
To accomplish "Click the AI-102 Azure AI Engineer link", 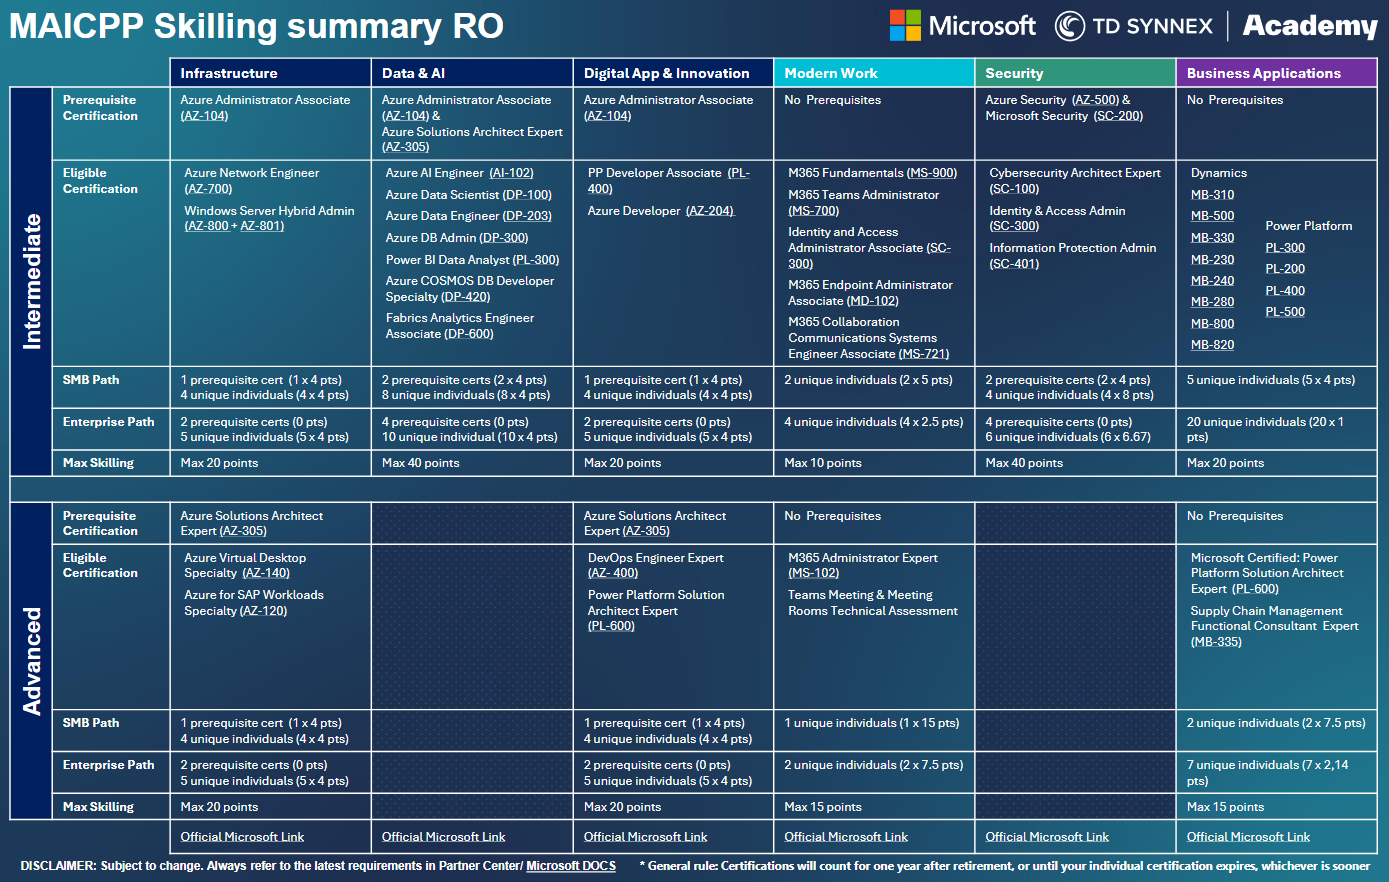I will (511, 173).
